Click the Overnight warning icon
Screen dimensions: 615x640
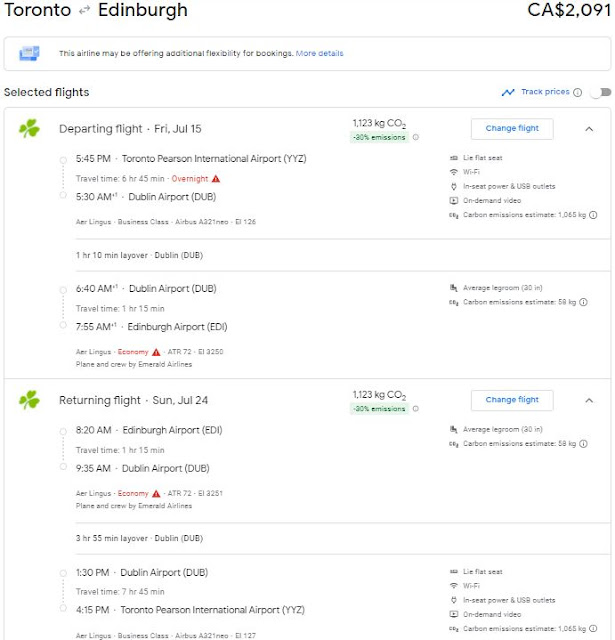tap(215, 178)
